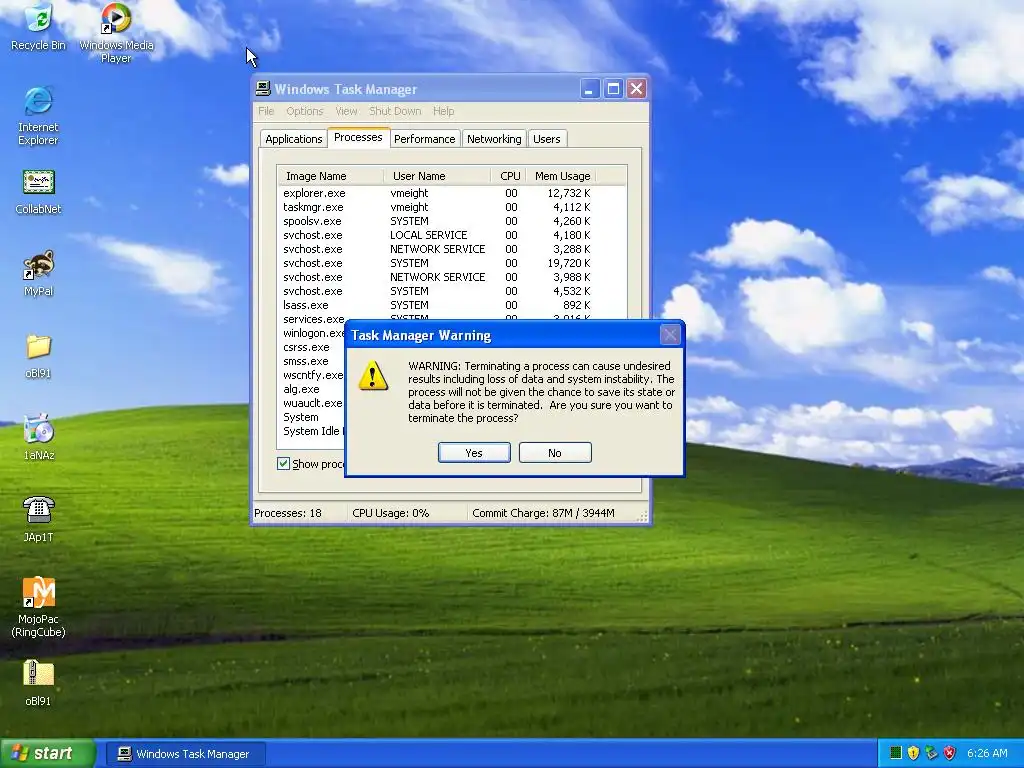Sort by Image Name column header
1024x768 pixels.
[x=331, y=176]
